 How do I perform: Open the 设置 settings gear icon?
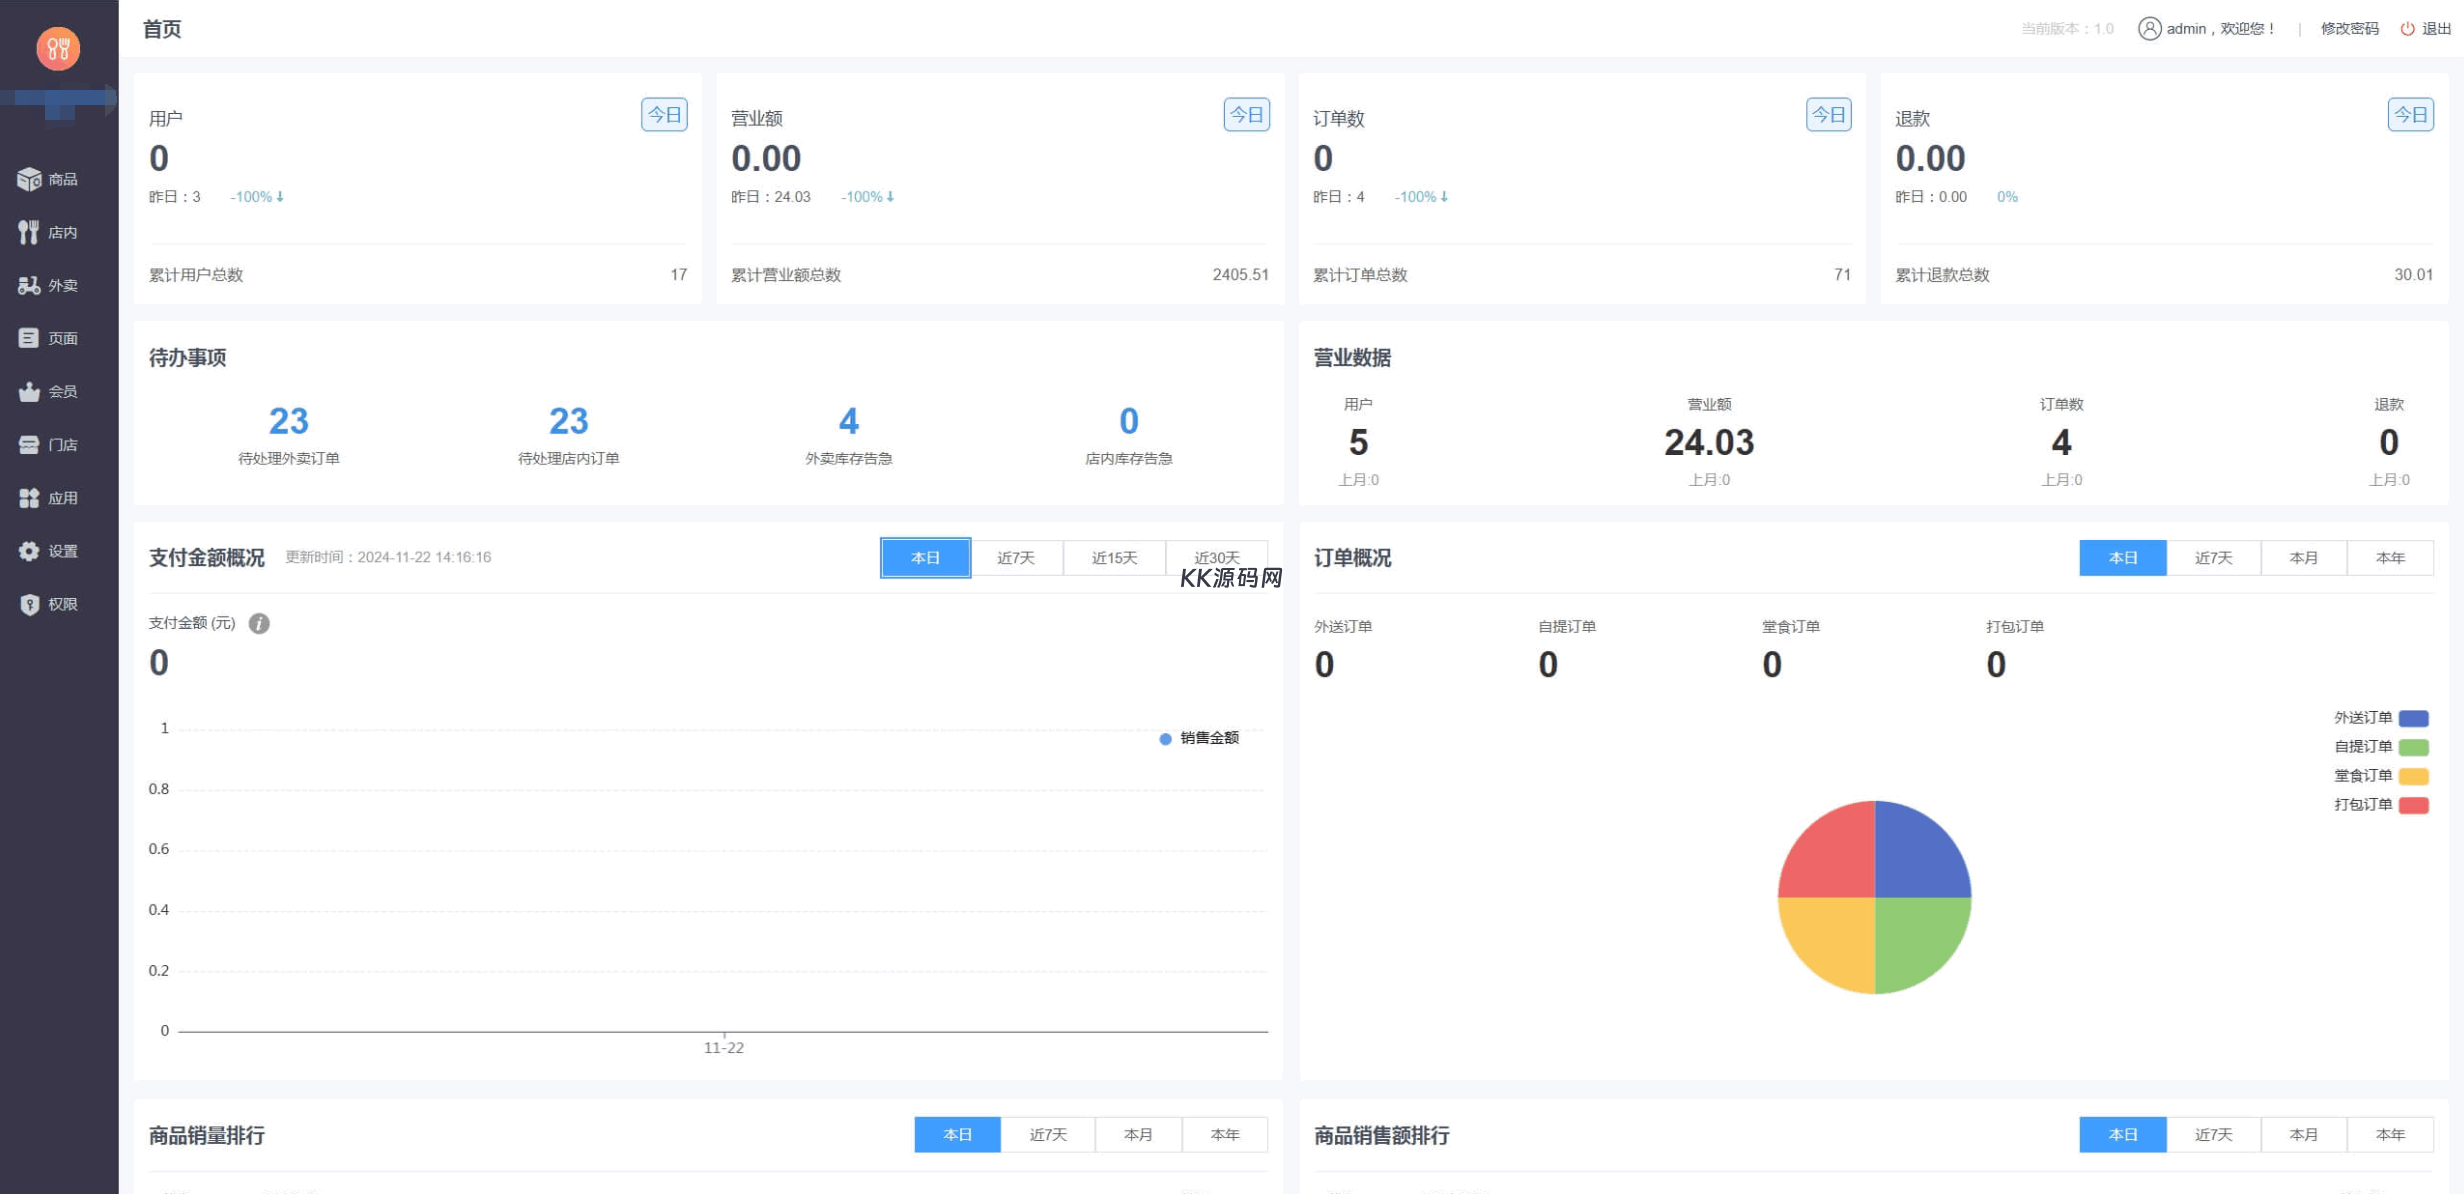coord(29,550)
